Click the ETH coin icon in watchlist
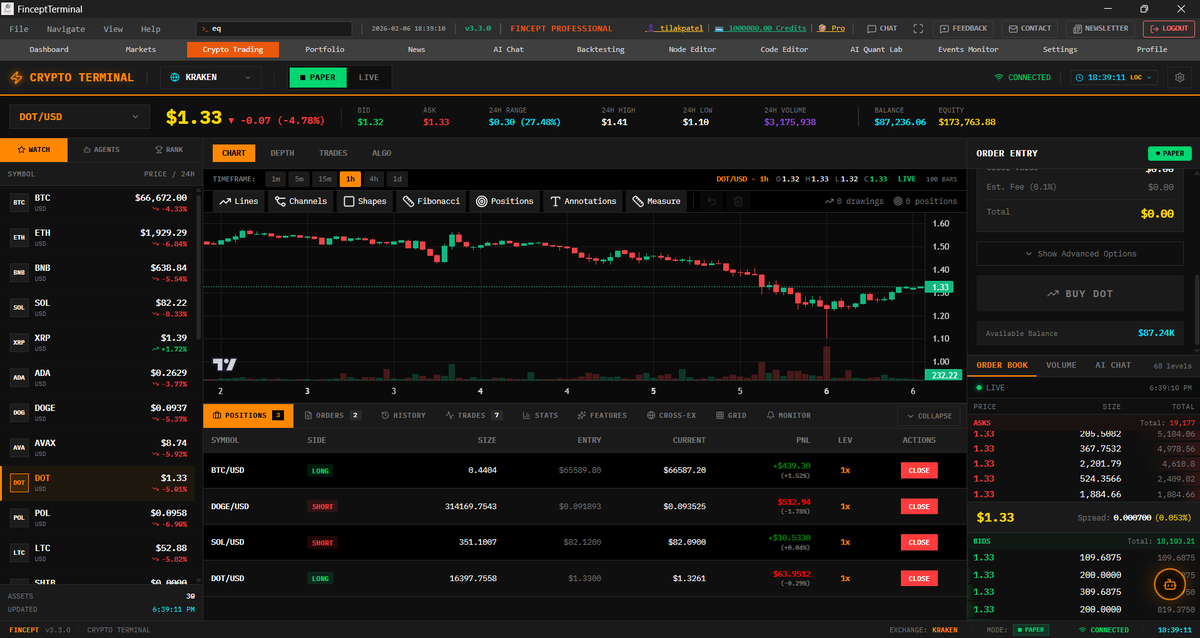Image resolution: width=1200 pixels, height=638 pixels. 18,237
